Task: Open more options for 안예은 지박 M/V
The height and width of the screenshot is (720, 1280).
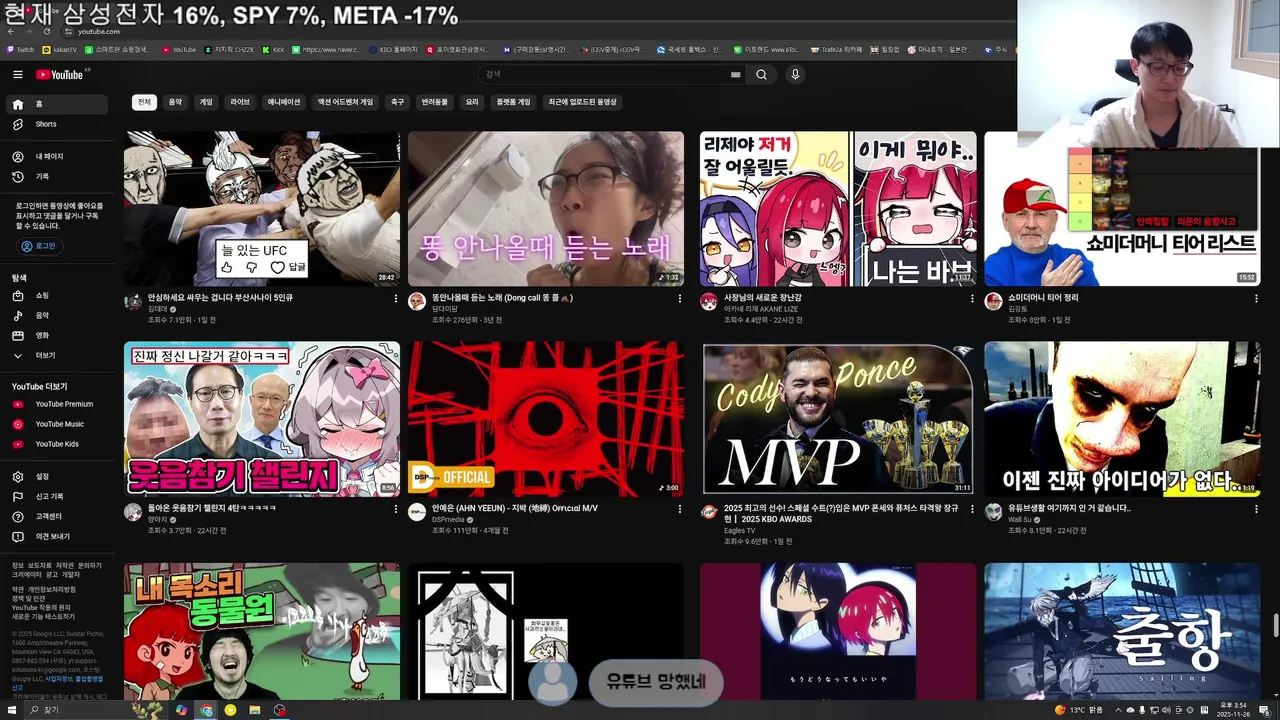Action: point(680,508)
